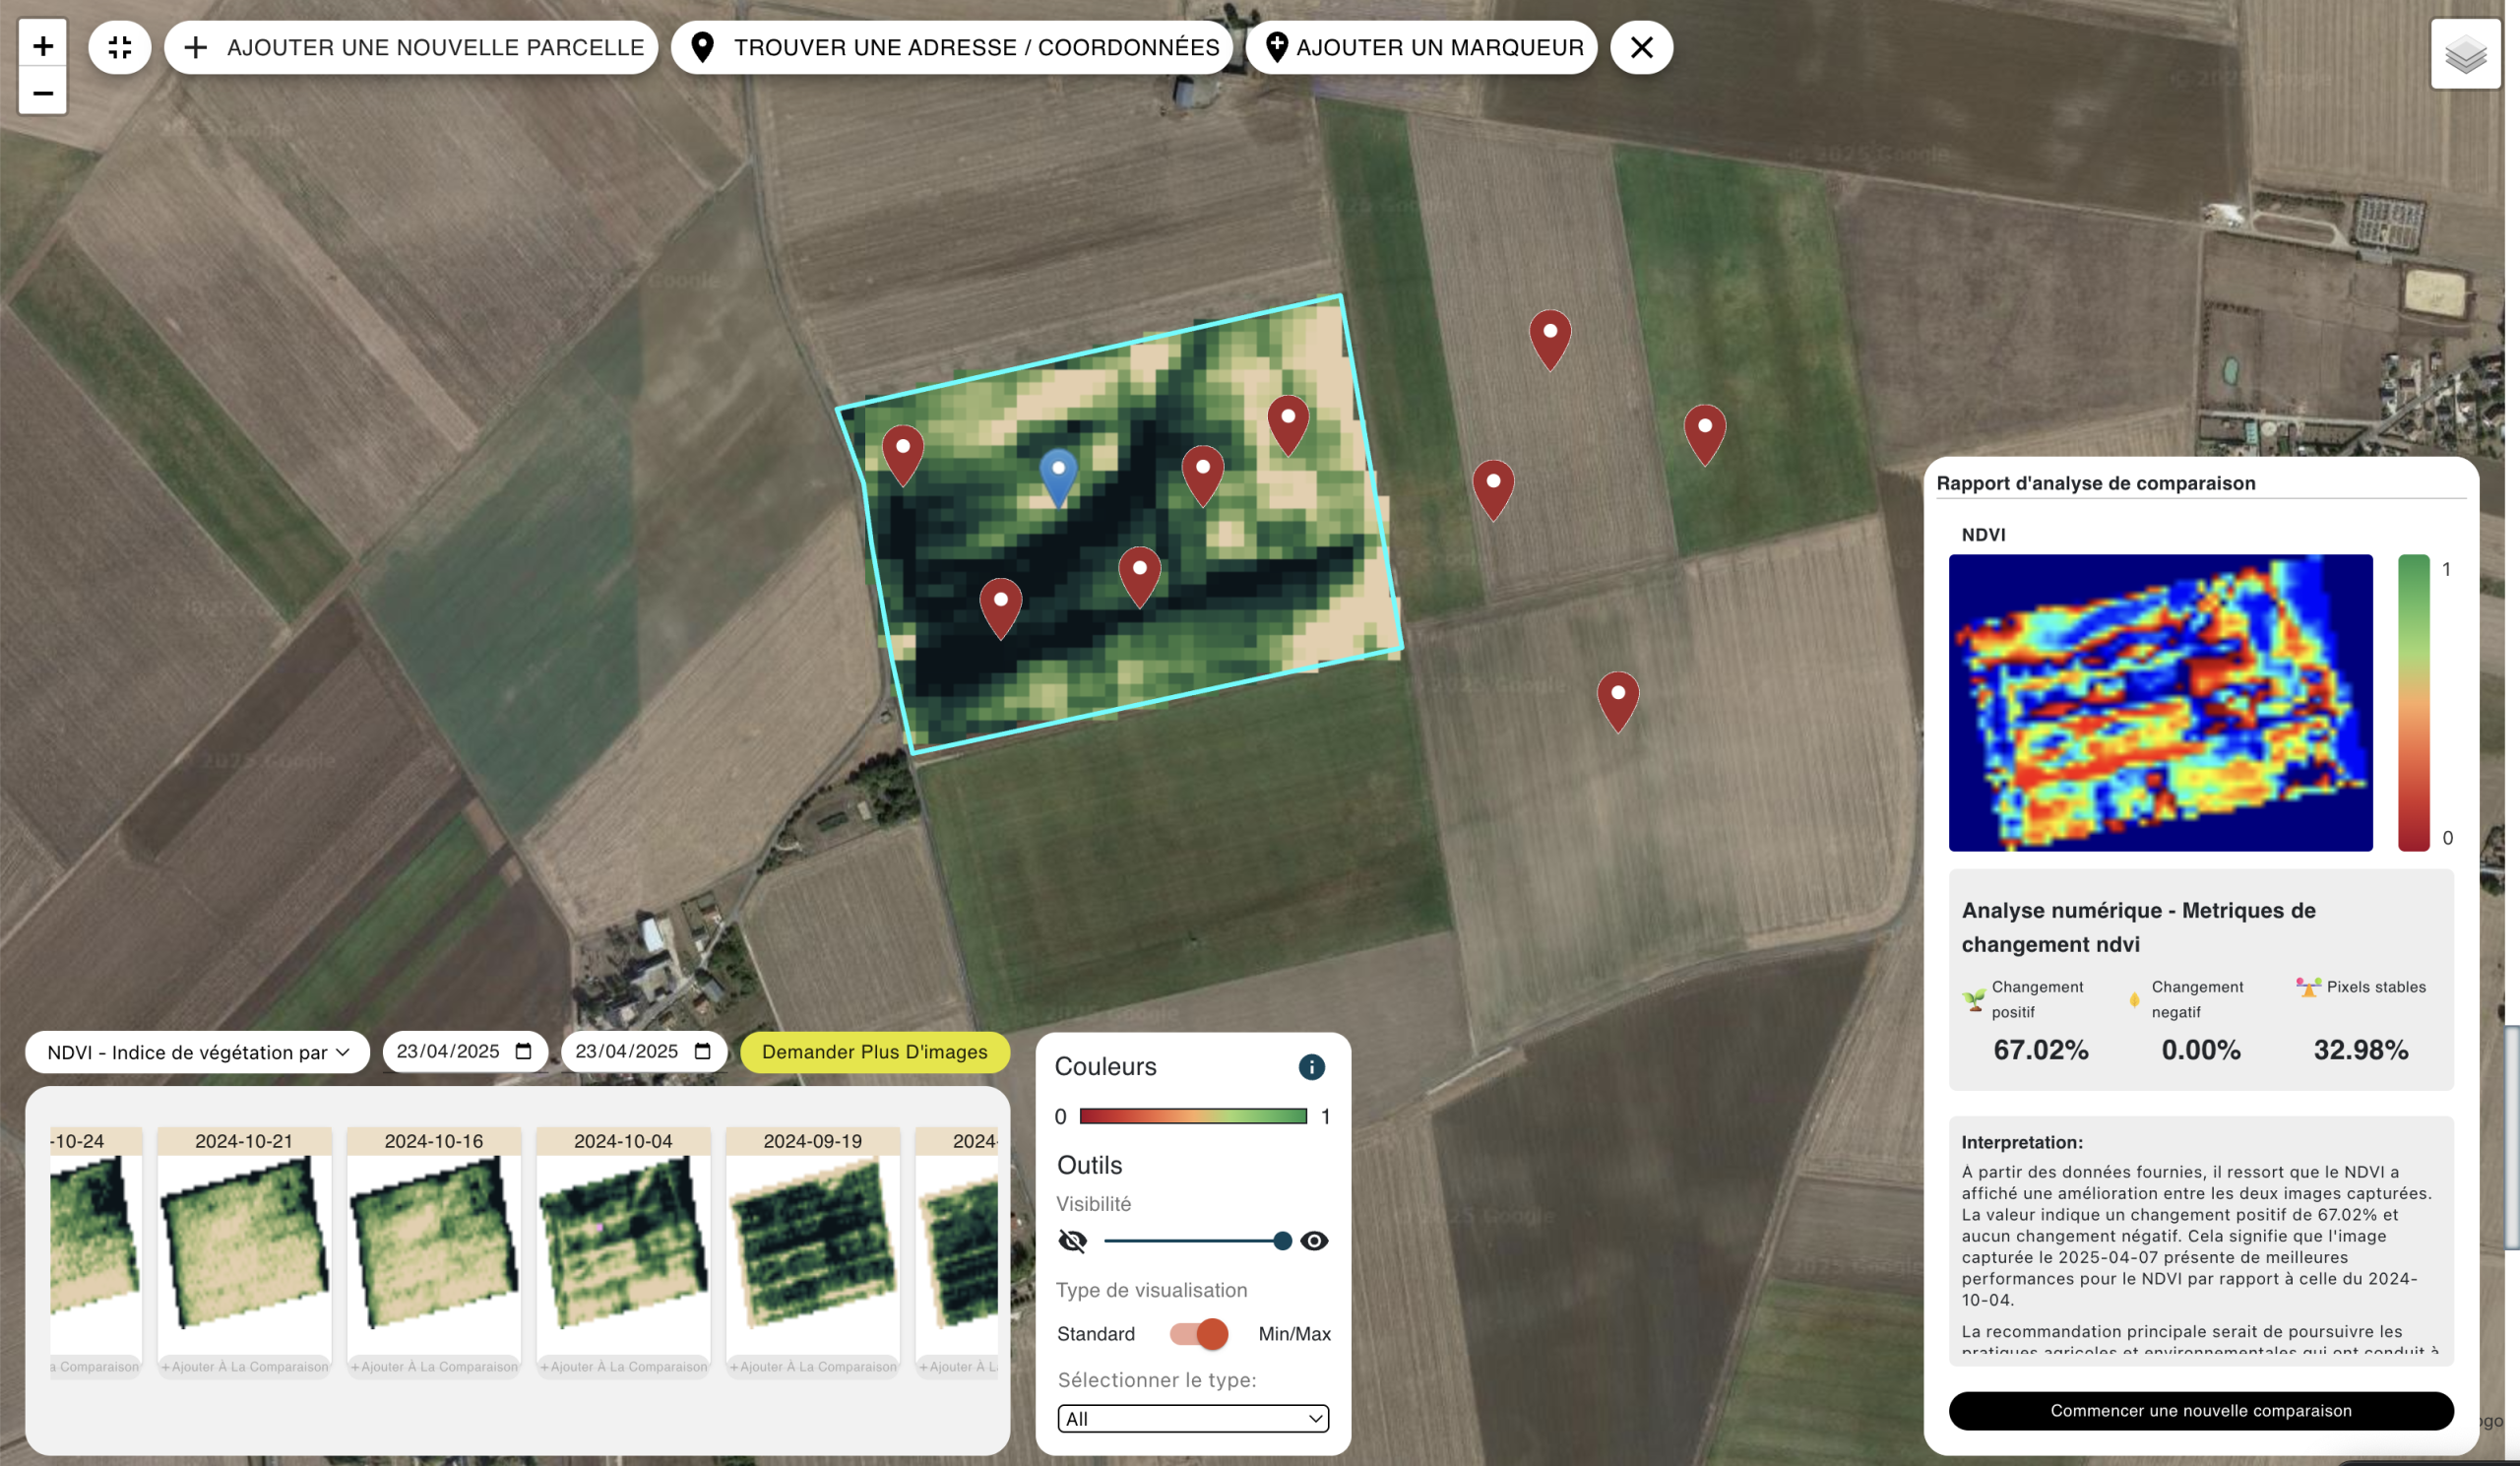Close the toolbar with X button
Image resolution: width=2520 pixels, height=1466 pixels.
pos(1641,47)
